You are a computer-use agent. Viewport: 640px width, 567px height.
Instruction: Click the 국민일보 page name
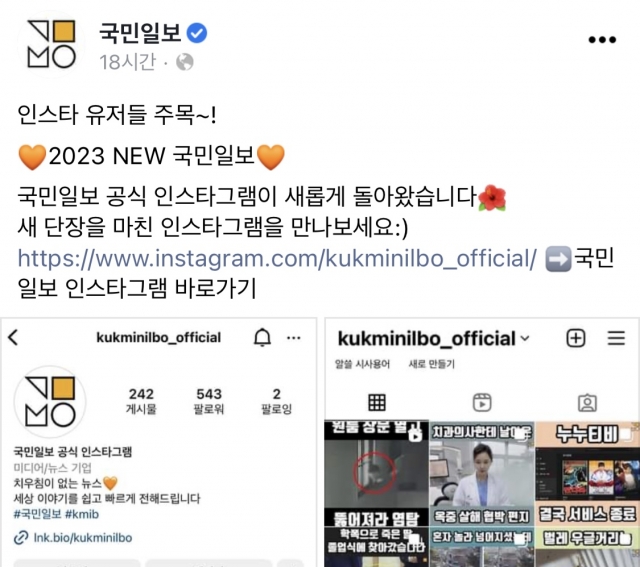140,33
